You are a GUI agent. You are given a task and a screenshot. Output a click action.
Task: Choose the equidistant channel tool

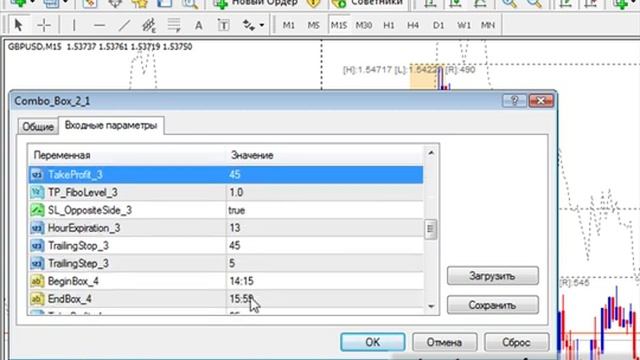click(149, 25)
